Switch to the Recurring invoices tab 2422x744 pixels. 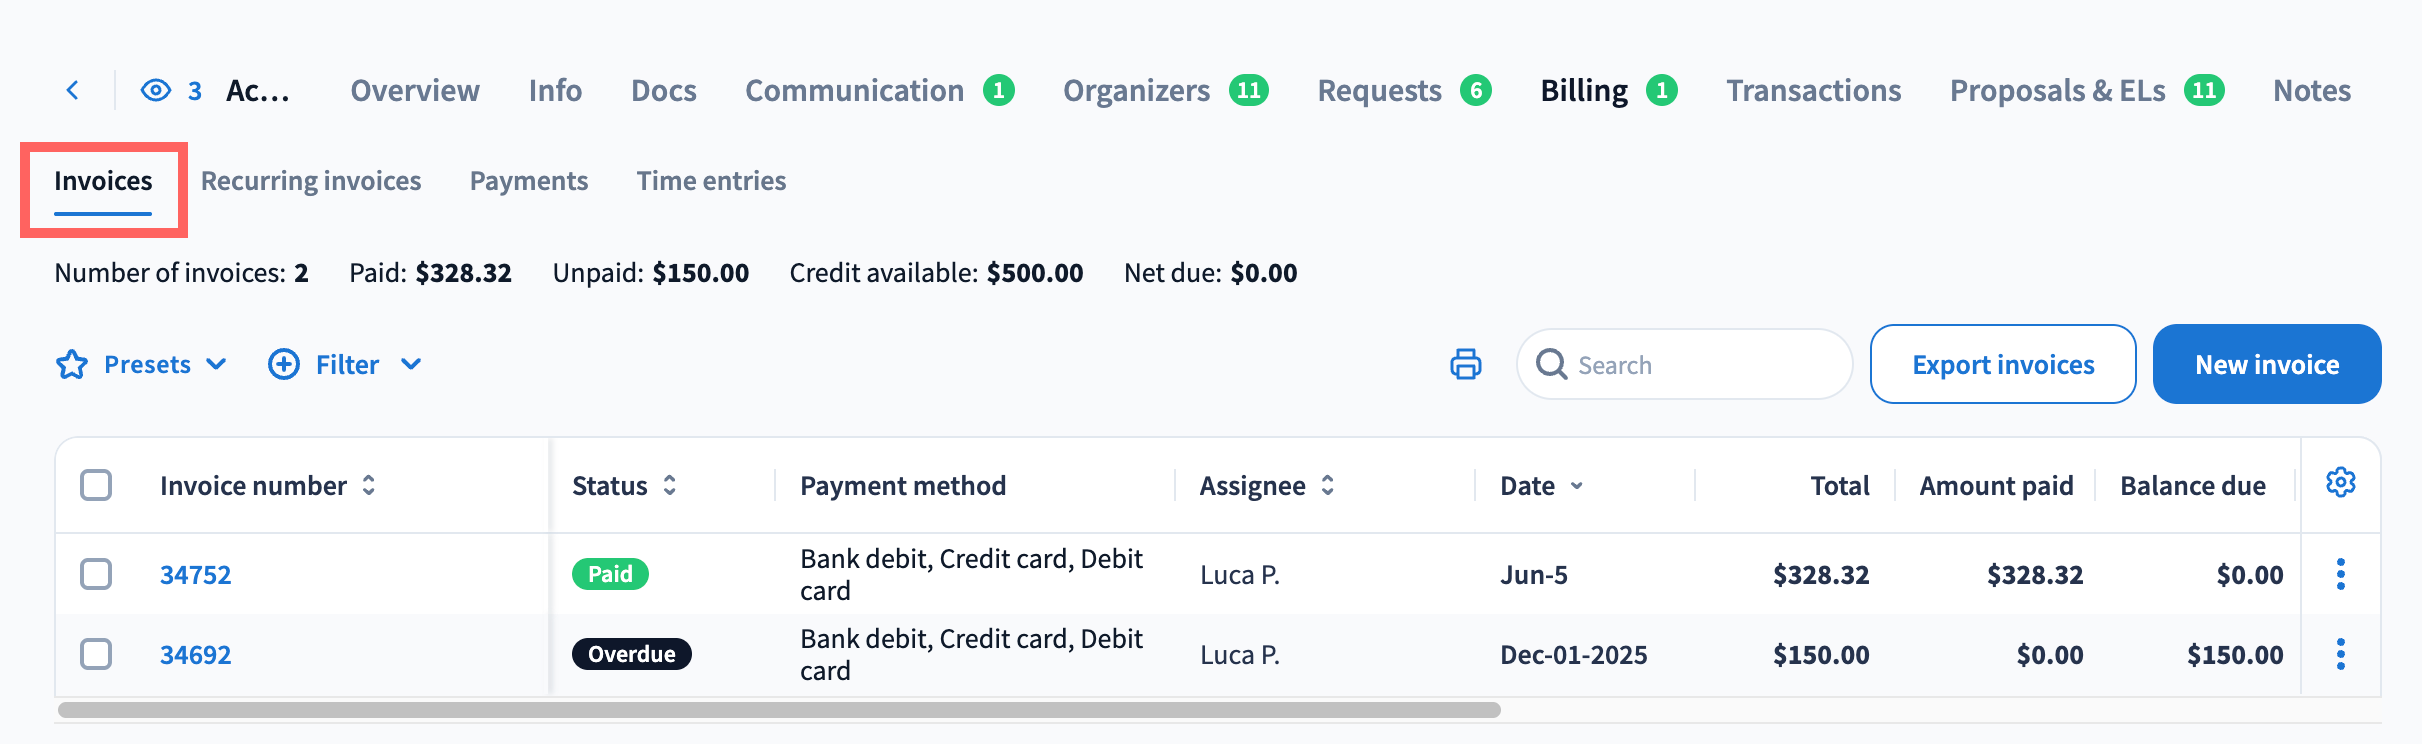point(311,181)
